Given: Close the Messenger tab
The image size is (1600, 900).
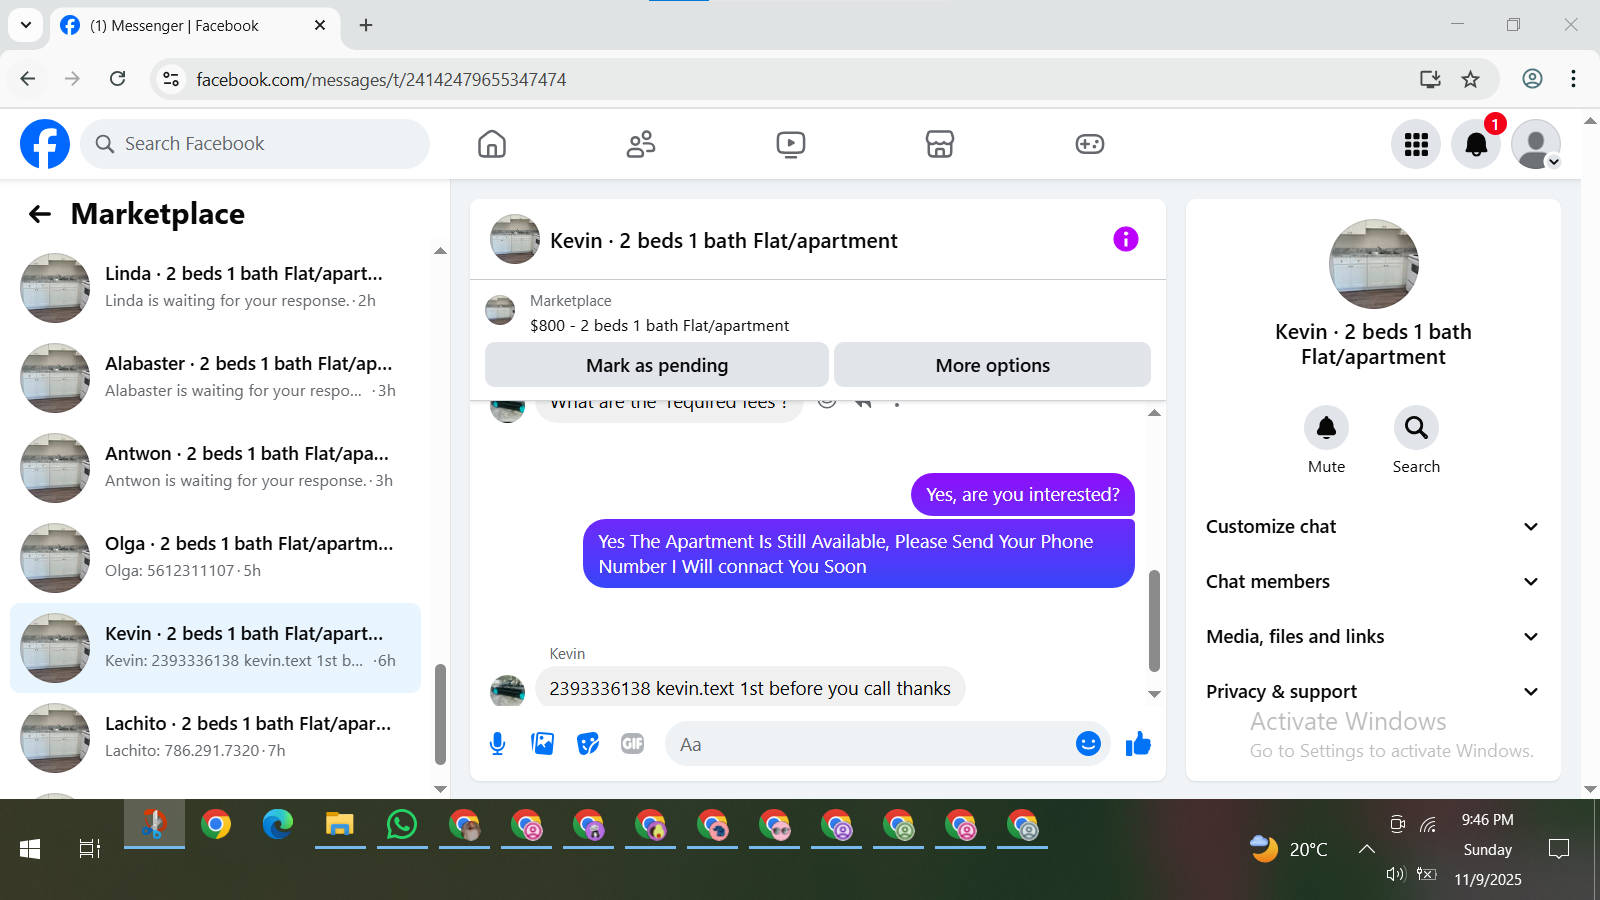Looking at the screenshot, I should (320, 25).
